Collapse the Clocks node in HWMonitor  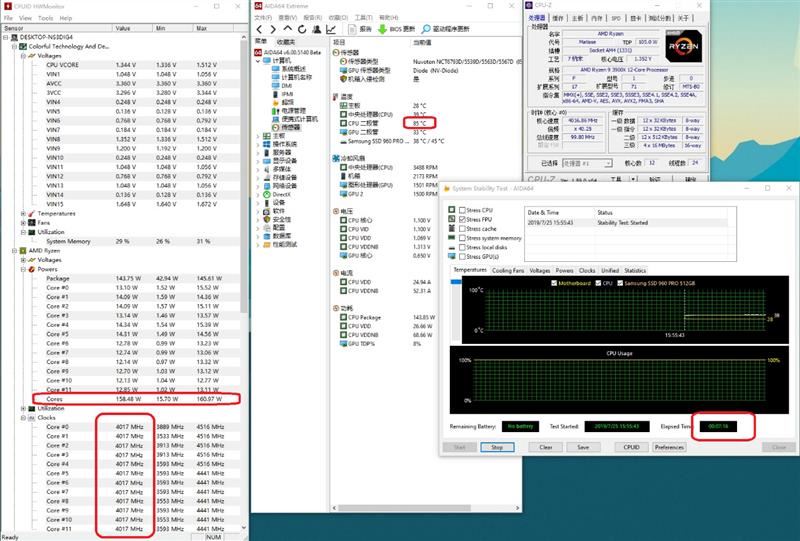pos(23,417)
